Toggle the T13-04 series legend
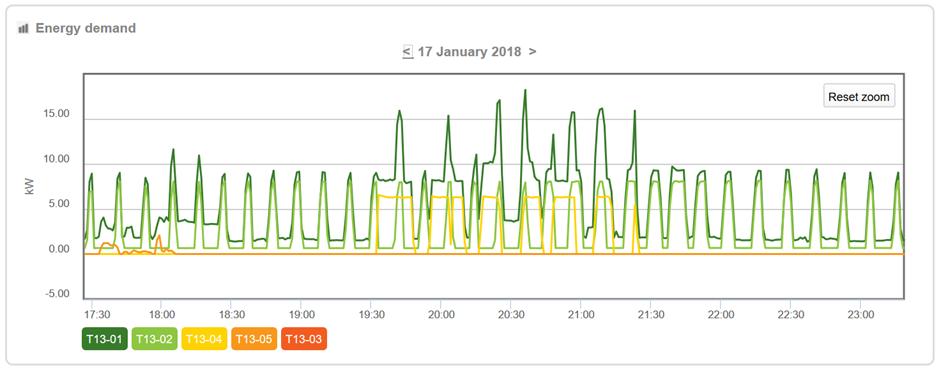Screen dimensions: 941x370 pyautogui.click(x=204, y=339)
